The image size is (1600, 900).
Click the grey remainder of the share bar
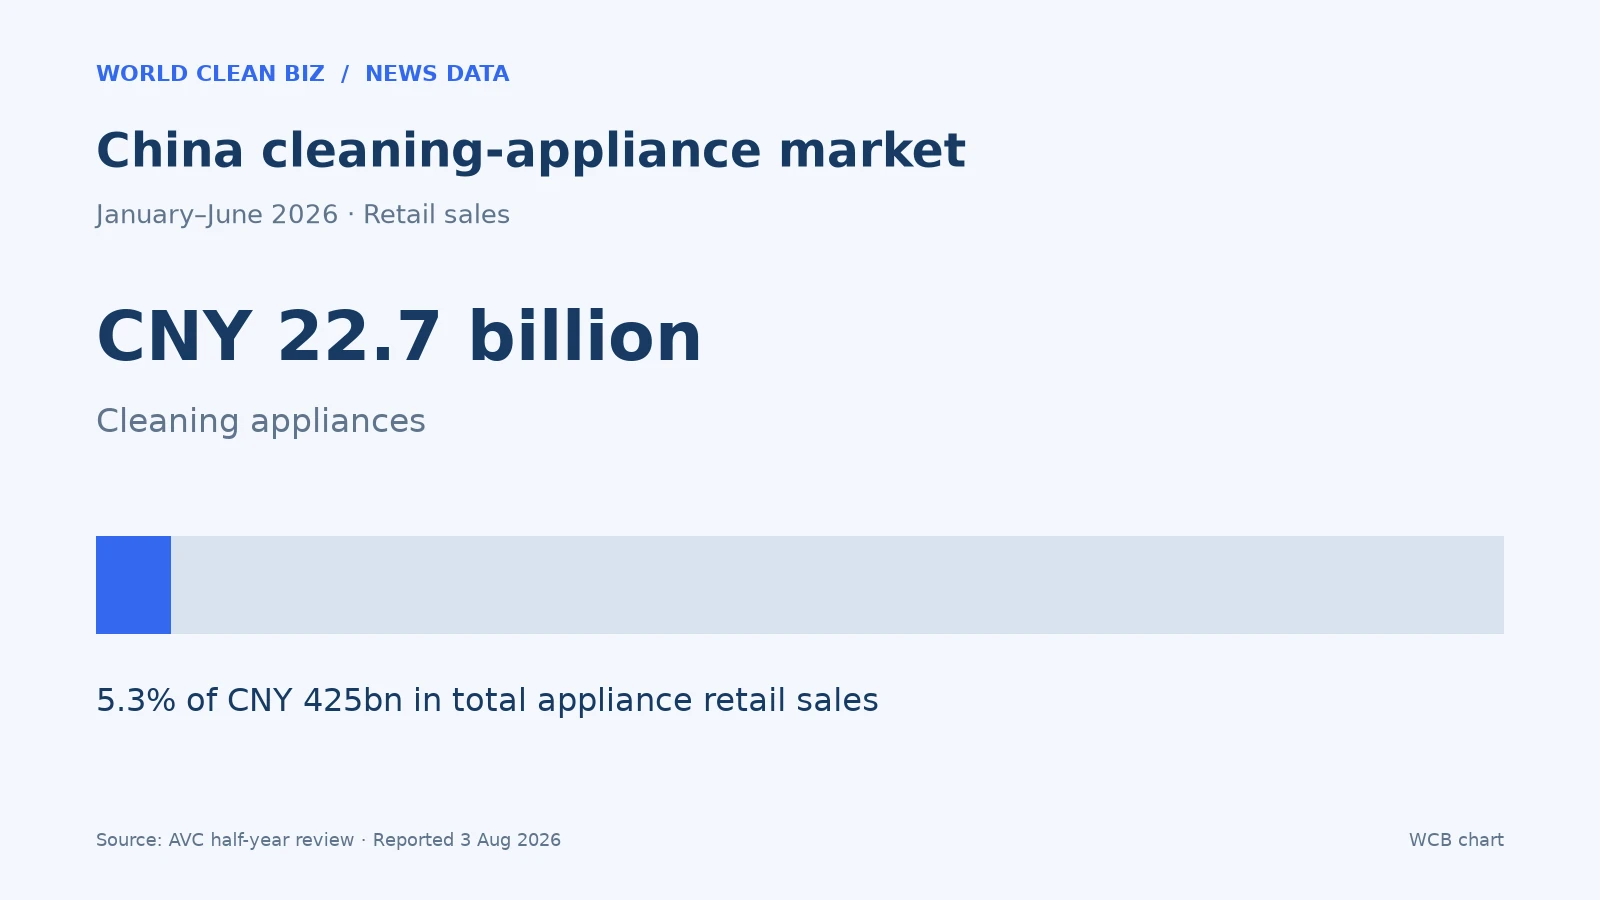click(837, 585)
